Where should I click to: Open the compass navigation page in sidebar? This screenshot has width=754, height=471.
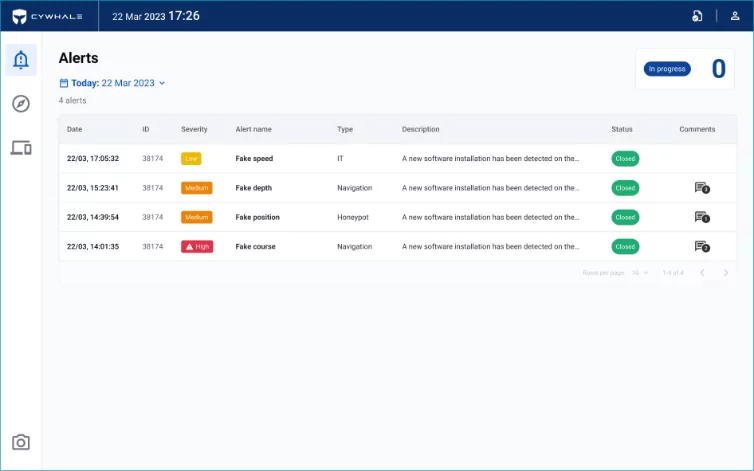click(21, 104)
